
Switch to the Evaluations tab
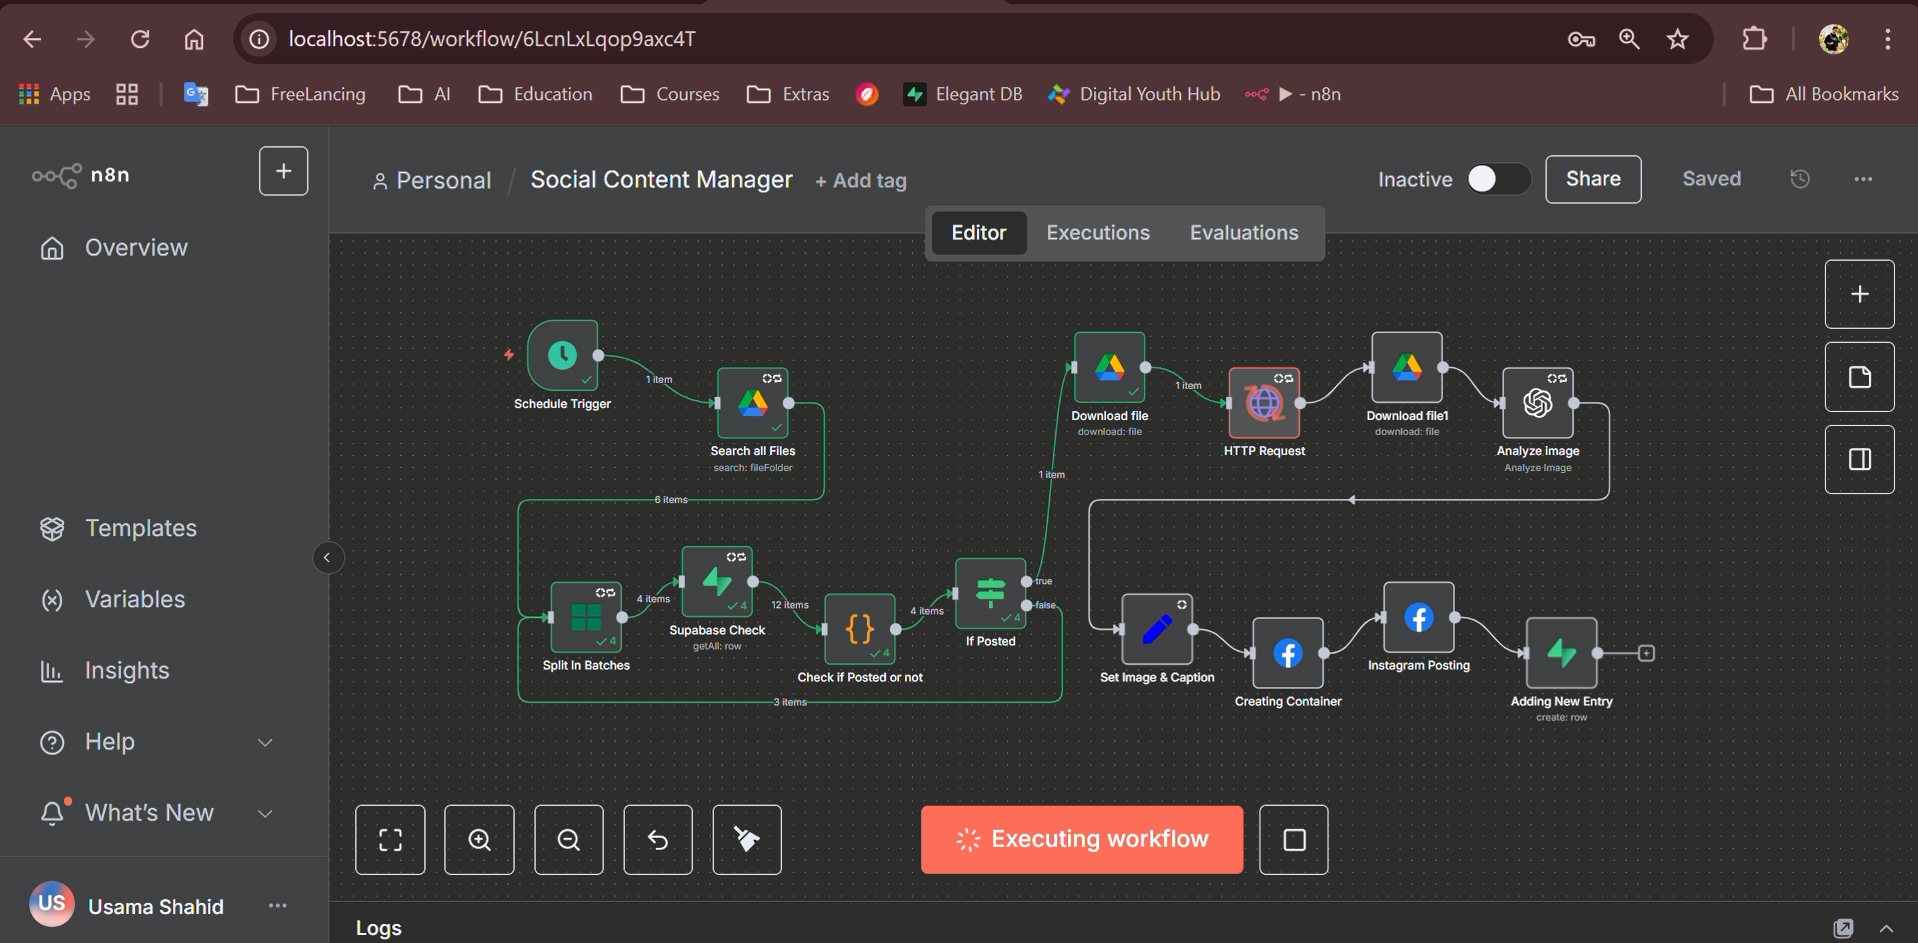[1244, 233]
